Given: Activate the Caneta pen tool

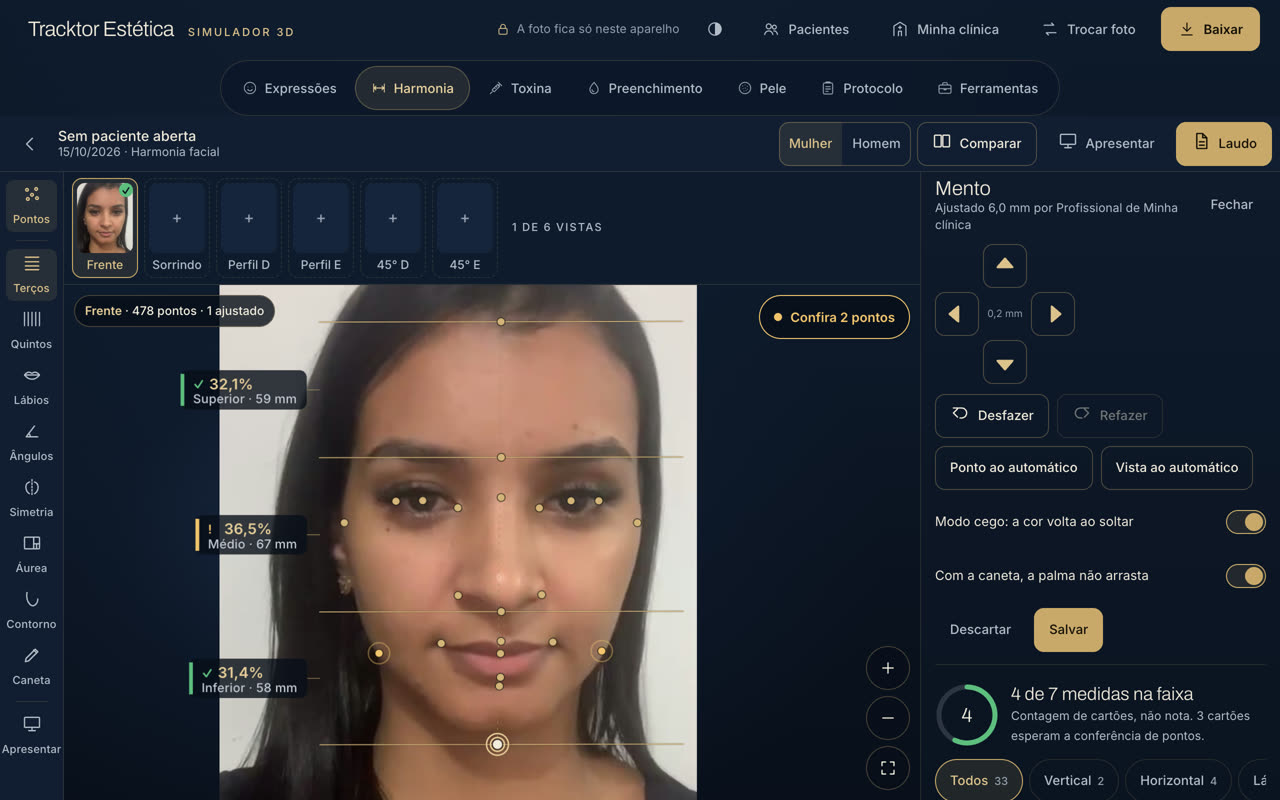Looking at the screenshot, I should coord(31,667).
